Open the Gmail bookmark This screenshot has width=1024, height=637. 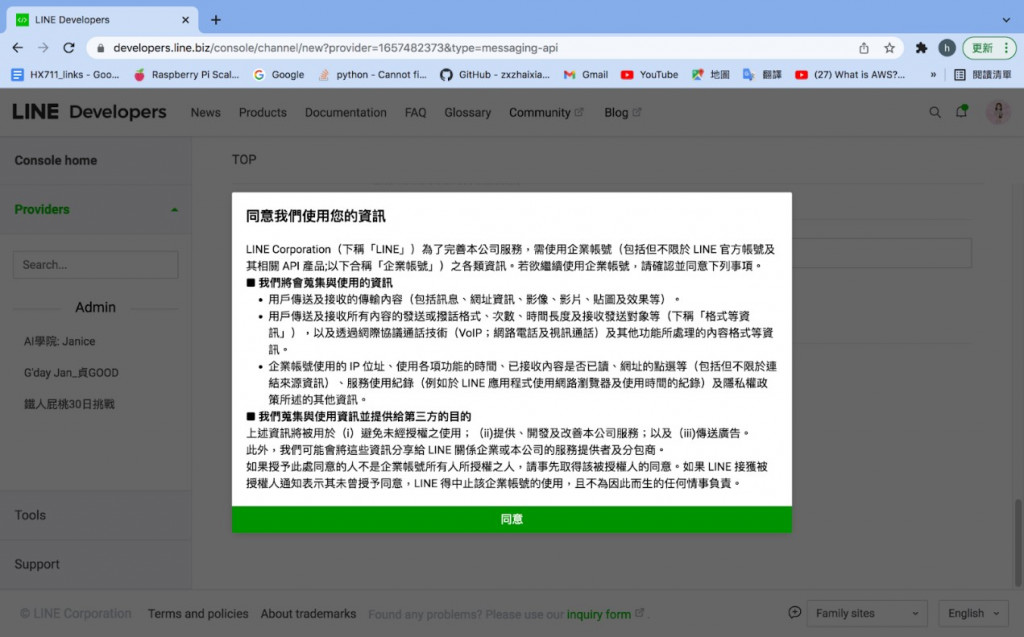point(586,74)
